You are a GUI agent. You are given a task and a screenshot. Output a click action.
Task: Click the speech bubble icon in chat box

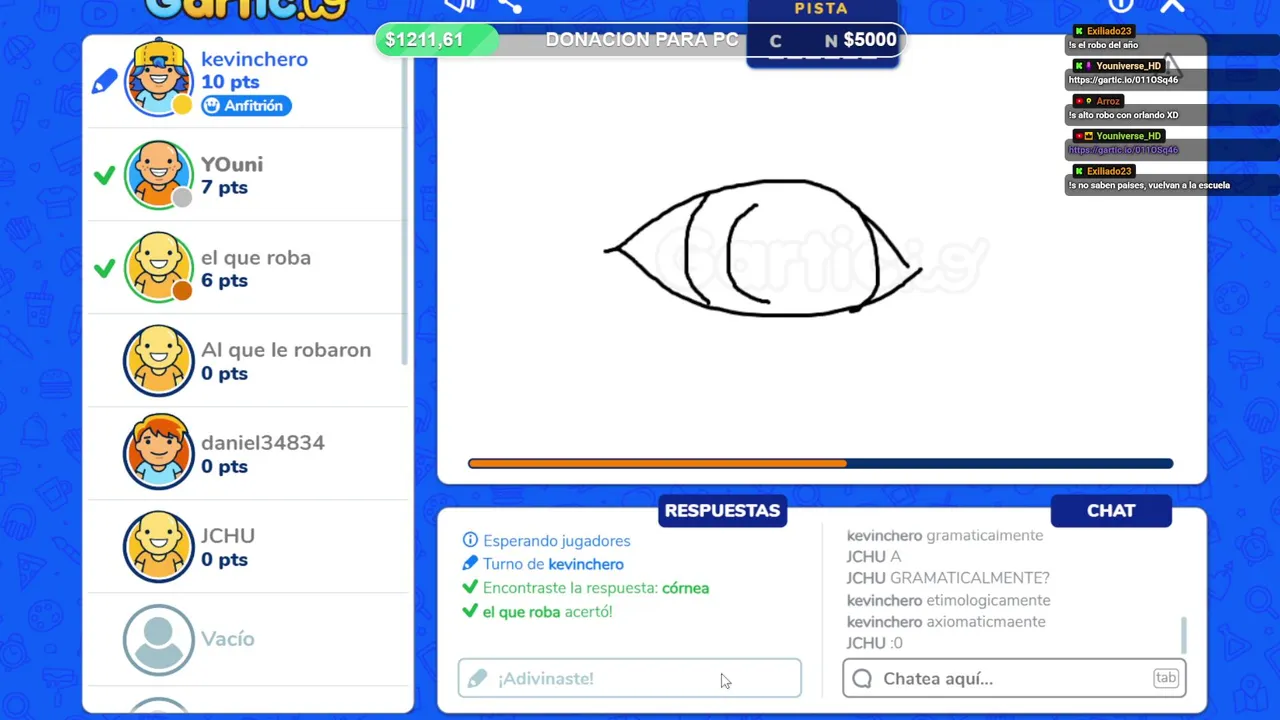pyautogui.click(x=862, y=678)
